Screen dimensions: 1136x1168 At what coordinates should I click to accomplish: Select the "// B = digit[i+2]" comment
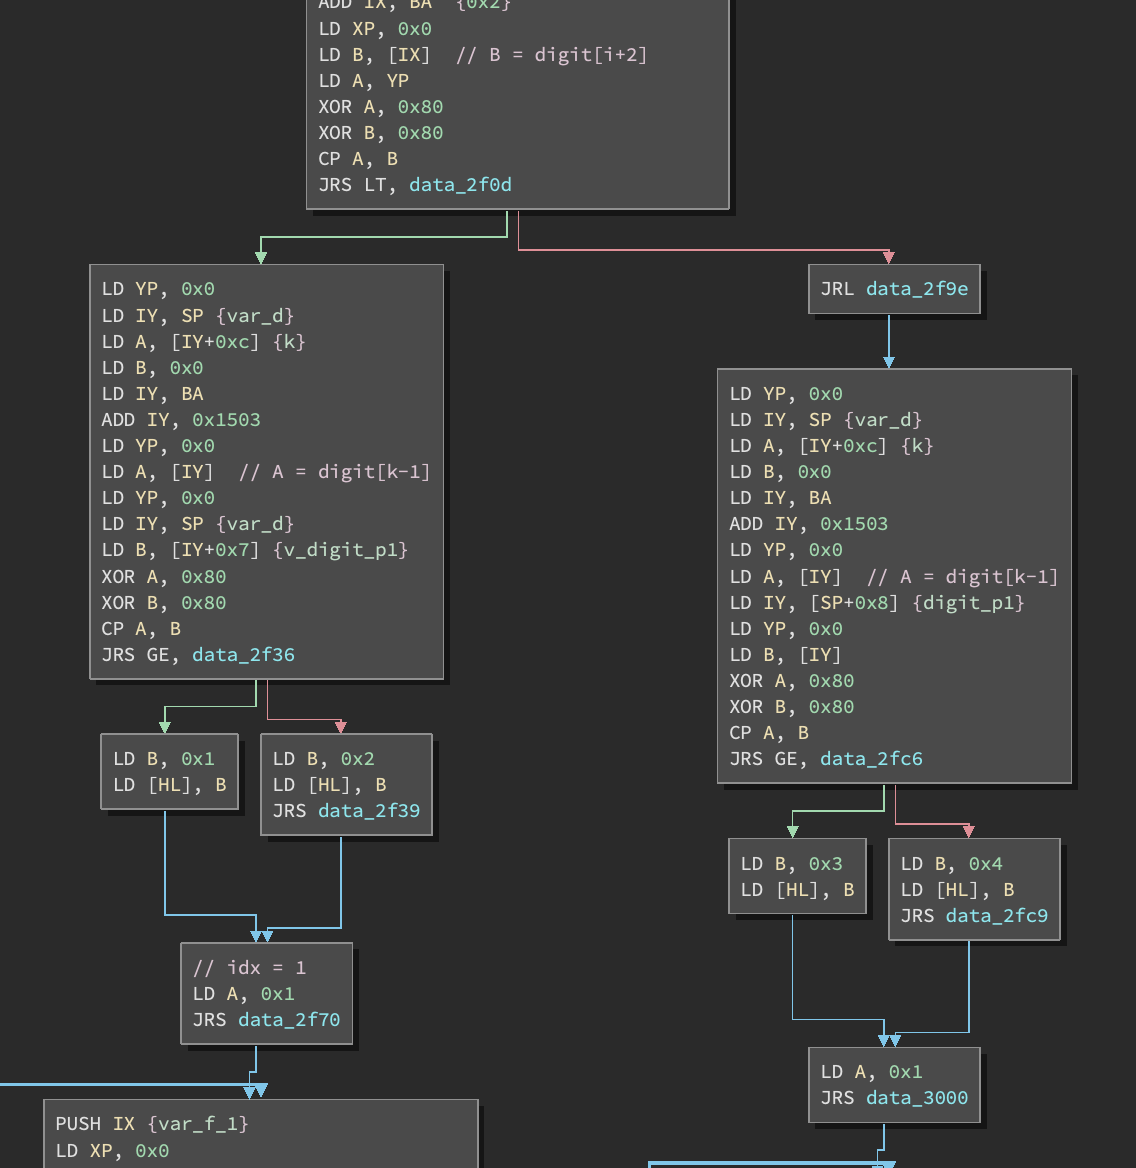(x=551, y=55)
